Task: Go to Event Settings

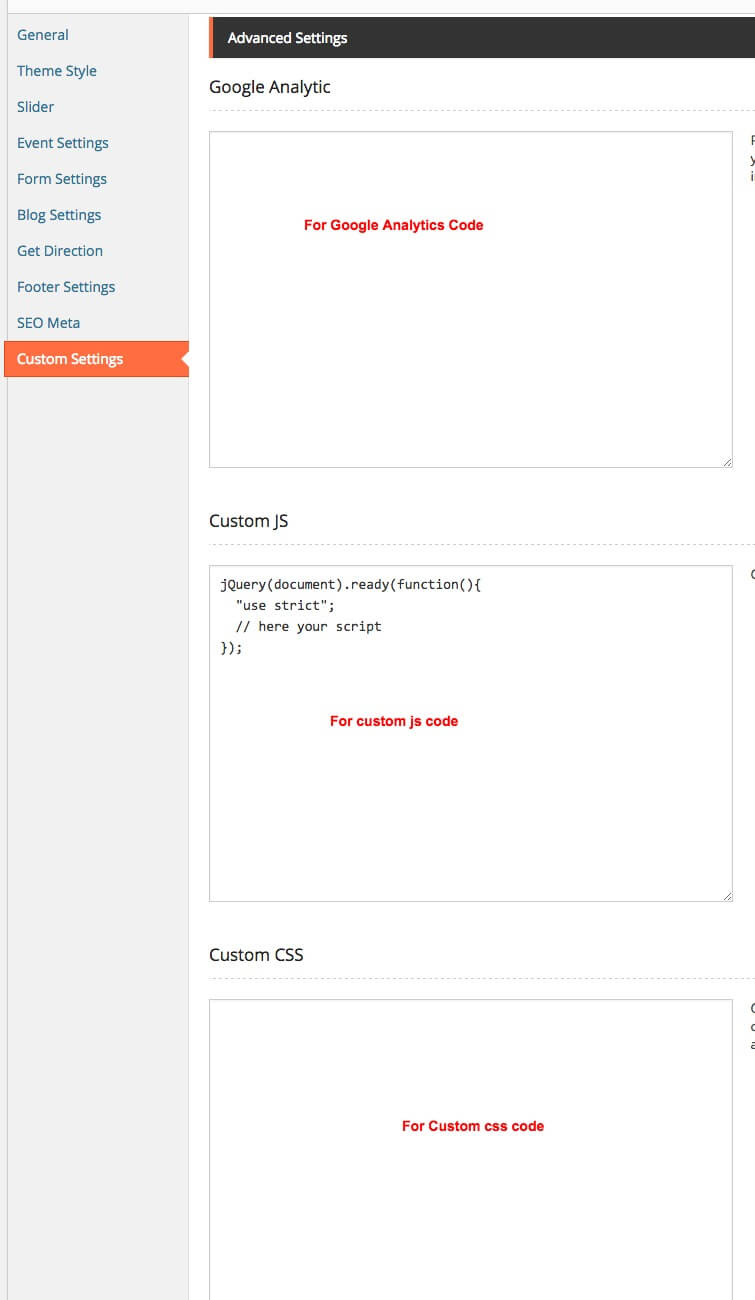Action: click(63, 143)
